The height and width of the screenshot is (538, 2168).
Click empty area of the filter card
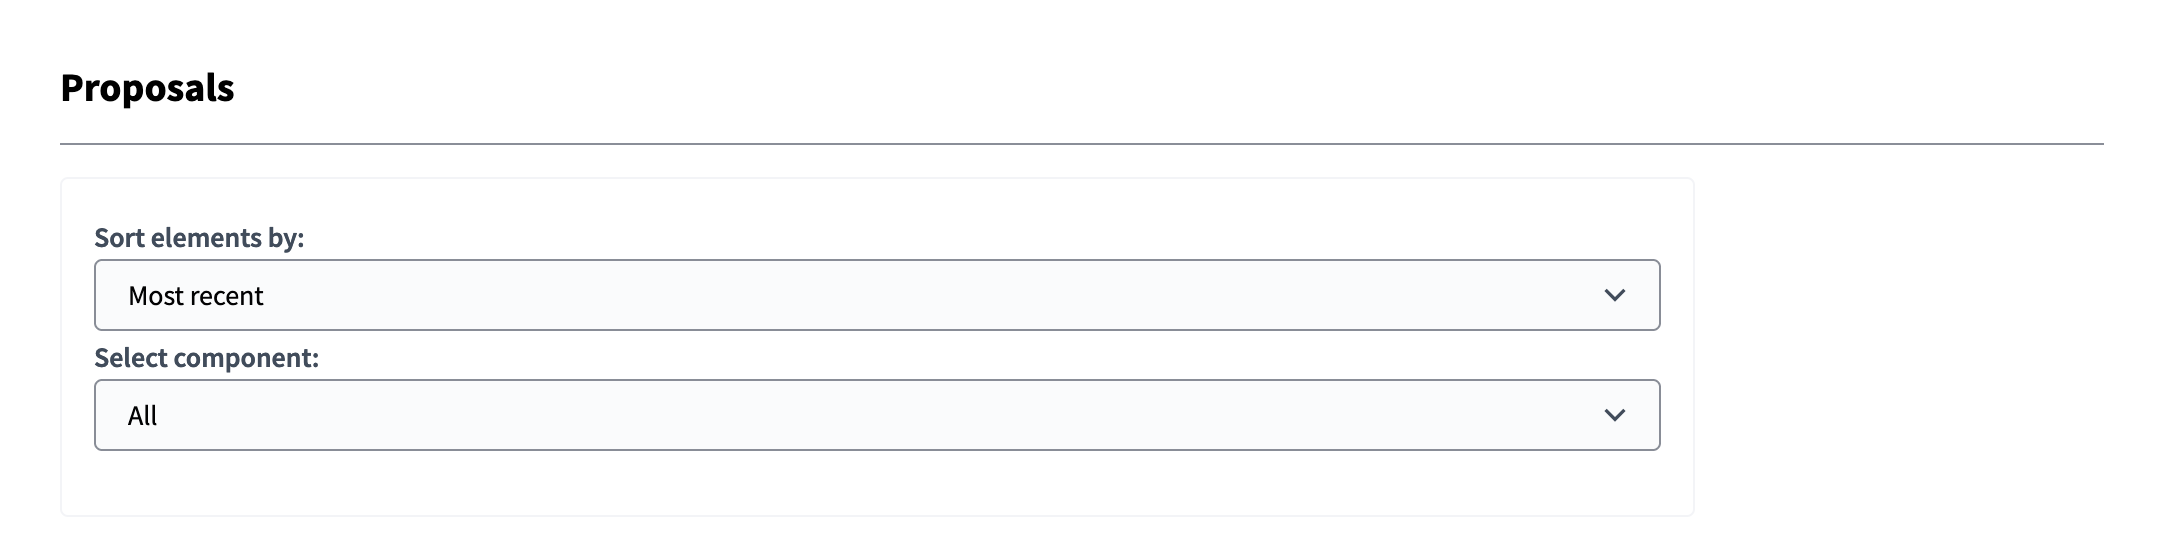pos(876,485)
